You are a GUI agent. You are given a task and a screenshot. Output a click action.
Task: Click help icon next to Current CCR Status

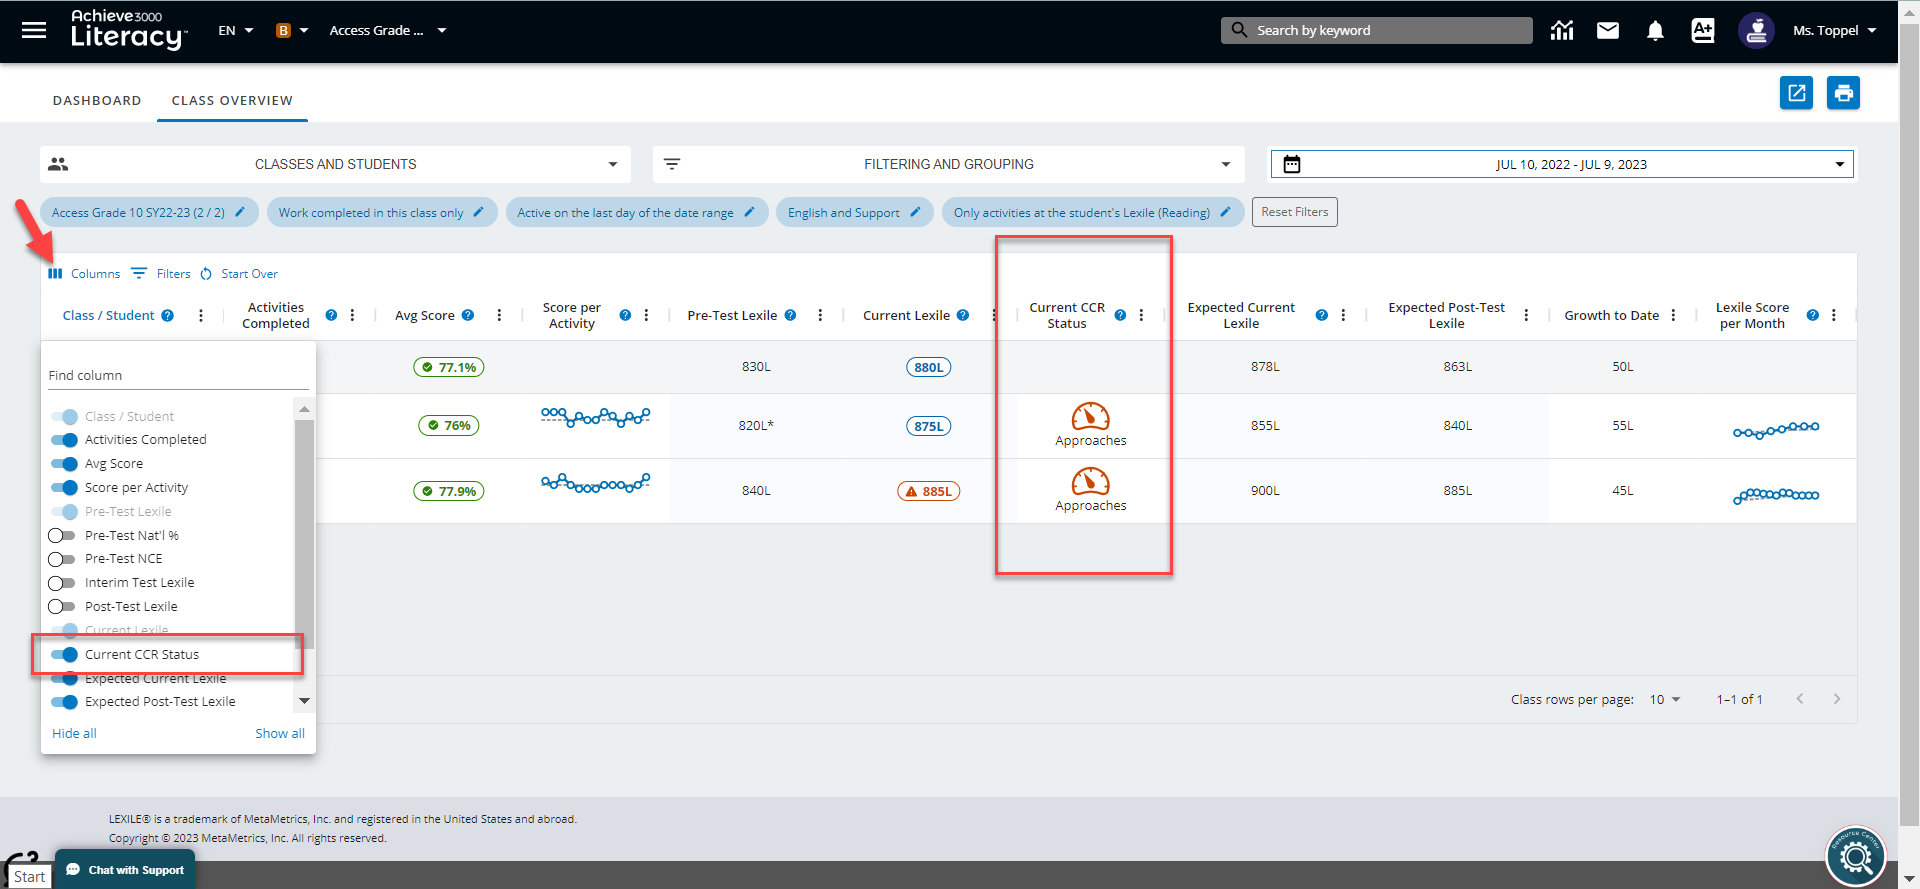click(1120, 315)
